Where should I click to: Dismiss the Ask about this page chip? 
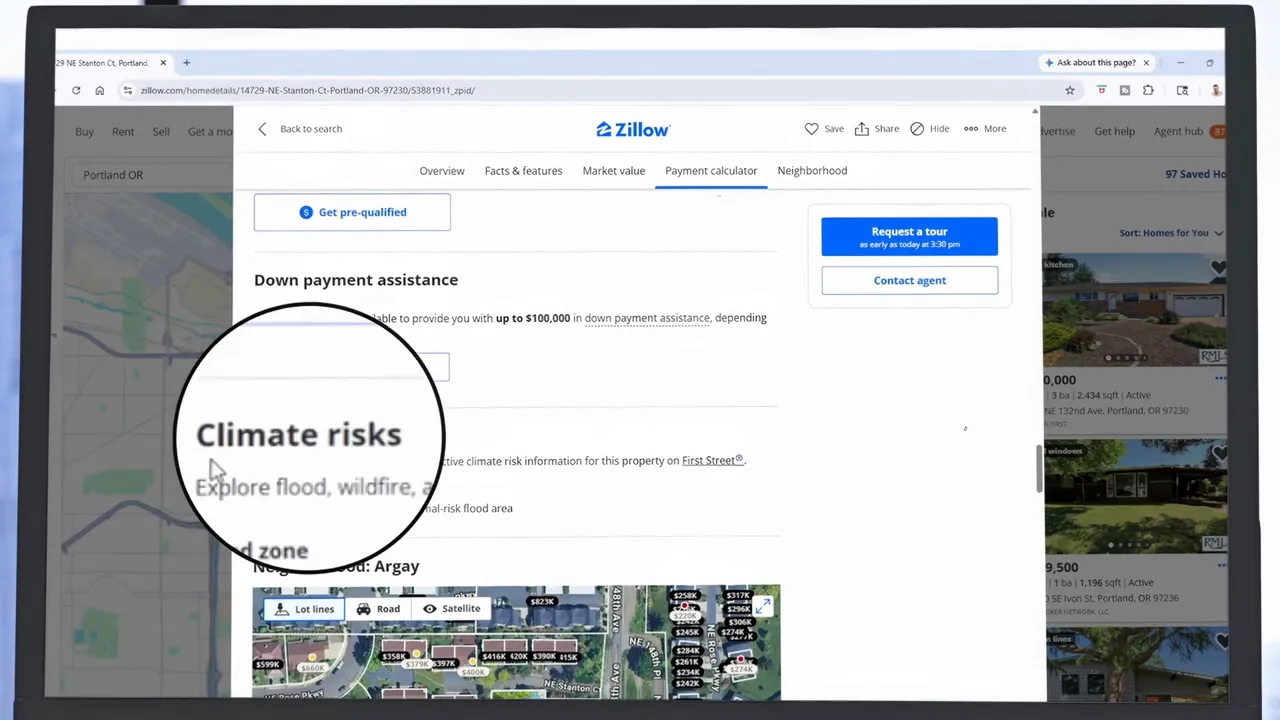pyautogui.click(x=1146, y=63)
